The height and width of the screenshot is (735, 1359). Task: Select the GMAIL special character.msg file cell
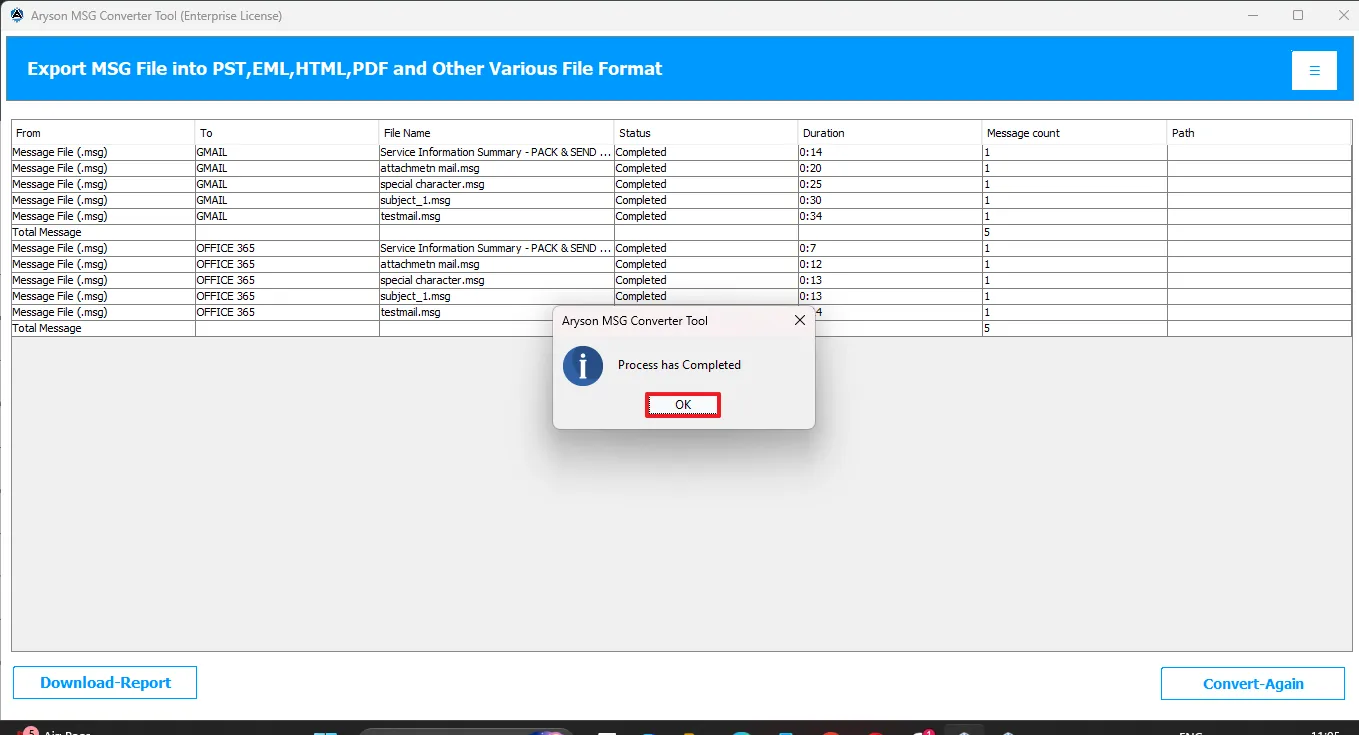coord(496,184)
